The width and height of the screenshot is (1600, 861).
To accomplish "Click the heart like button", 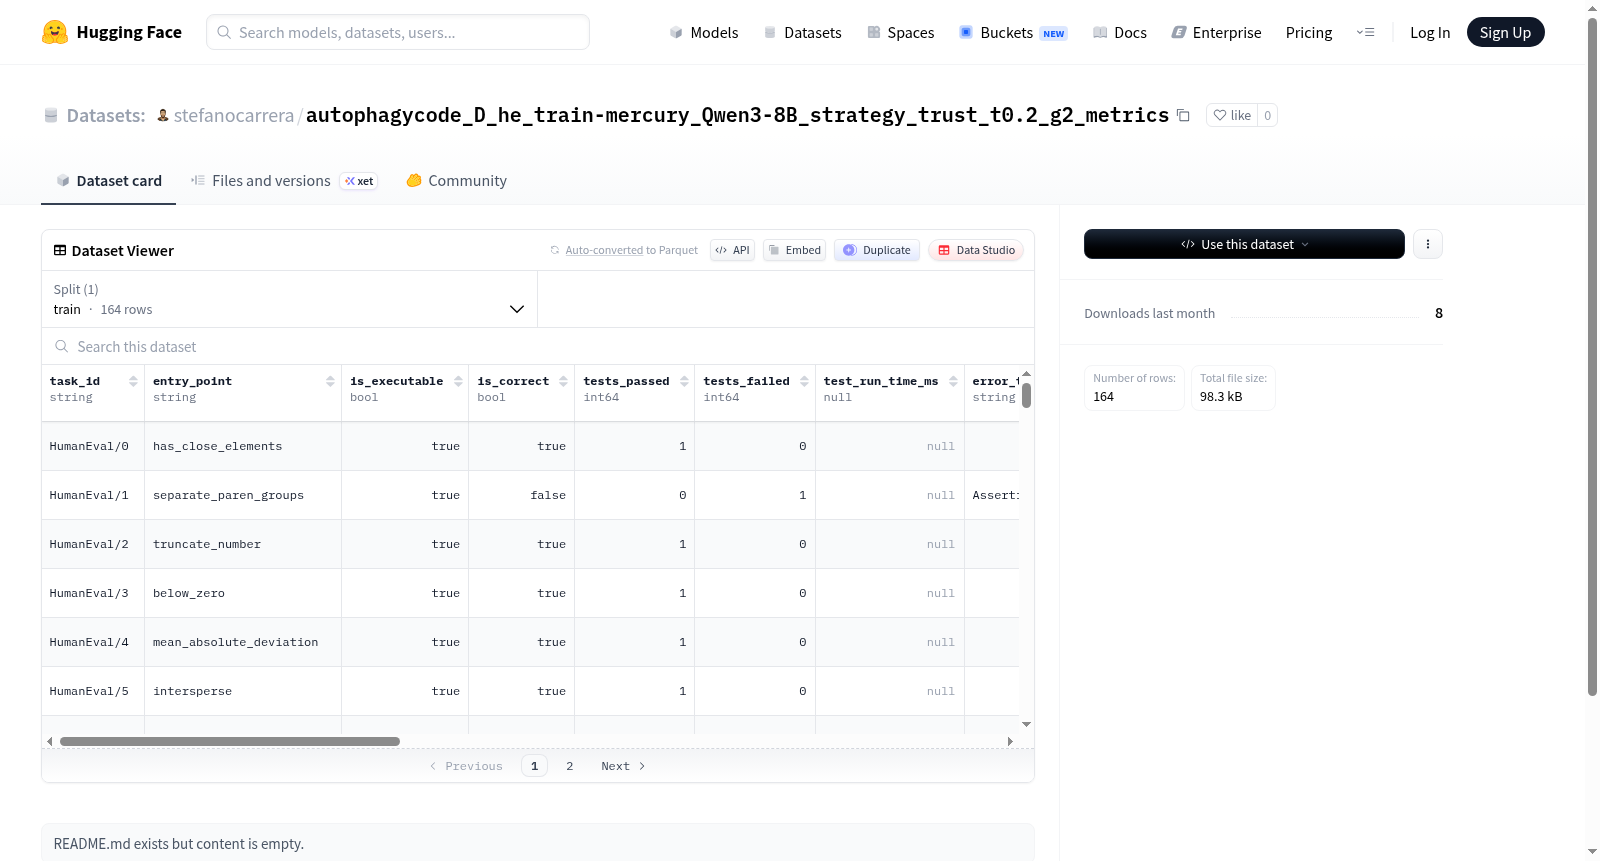I will [x=1232, y=115].
